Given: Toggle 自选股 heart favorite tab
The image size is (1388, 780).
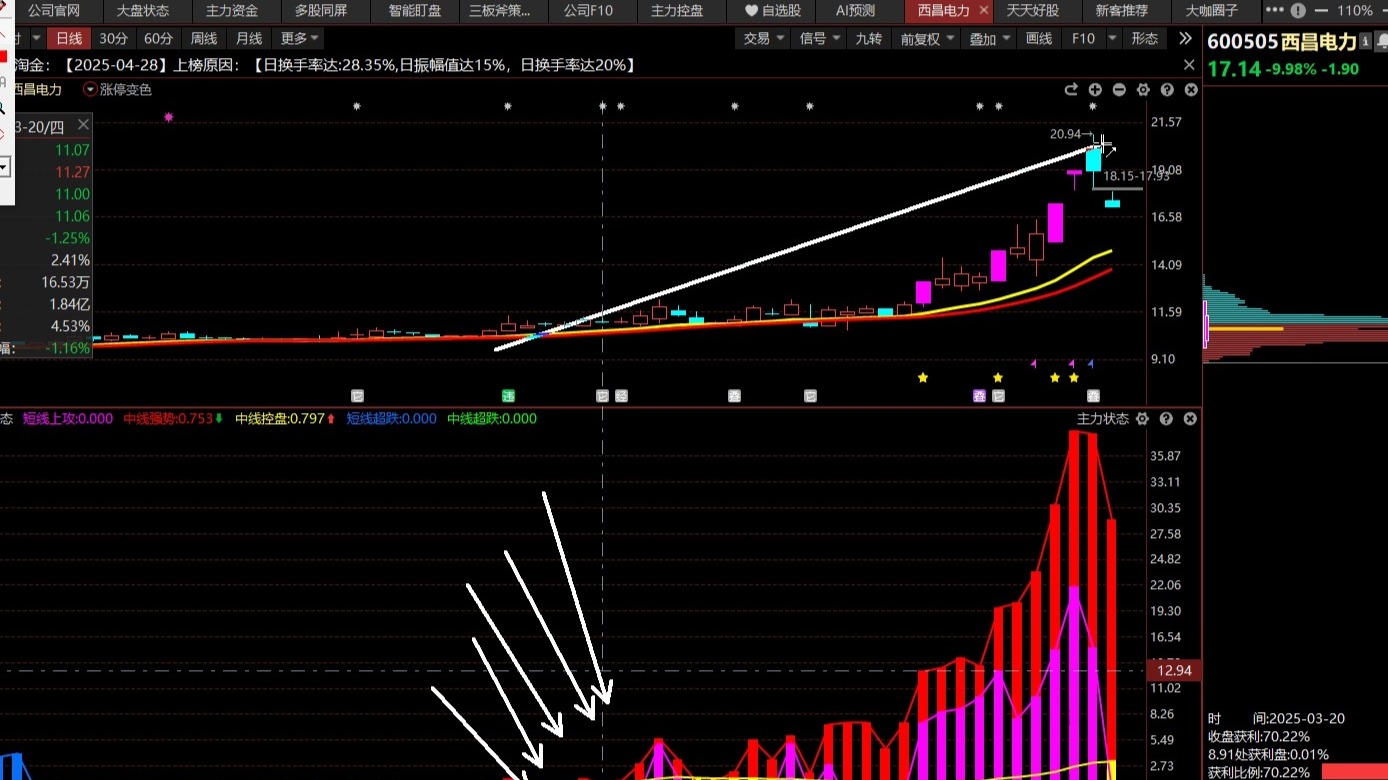Looking at the screenshot, I should click(x=772, y=11).
